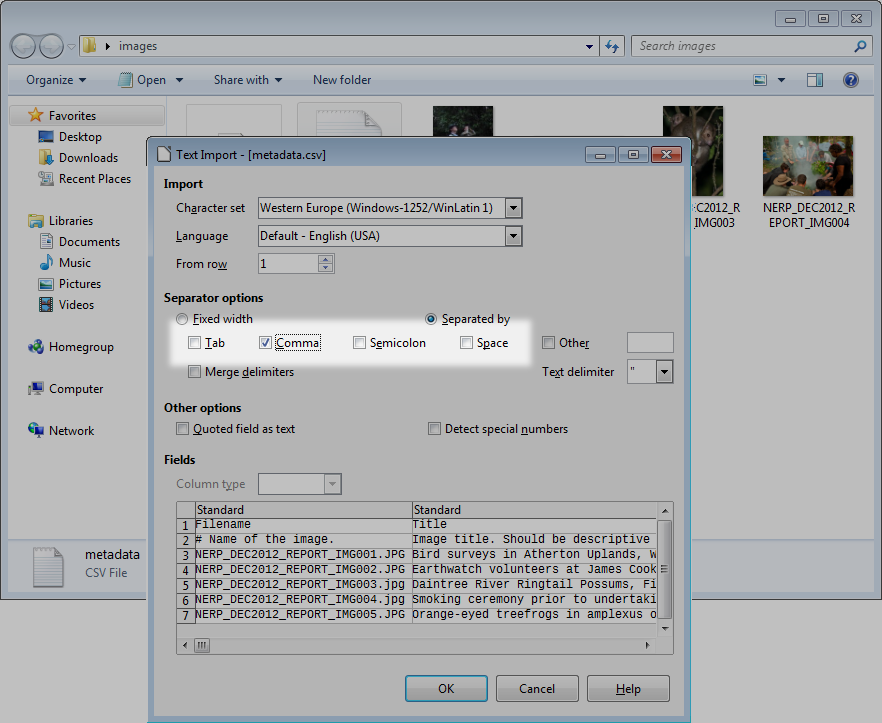Click the Downloads folder icon in the sidebar

click(46, 158)
